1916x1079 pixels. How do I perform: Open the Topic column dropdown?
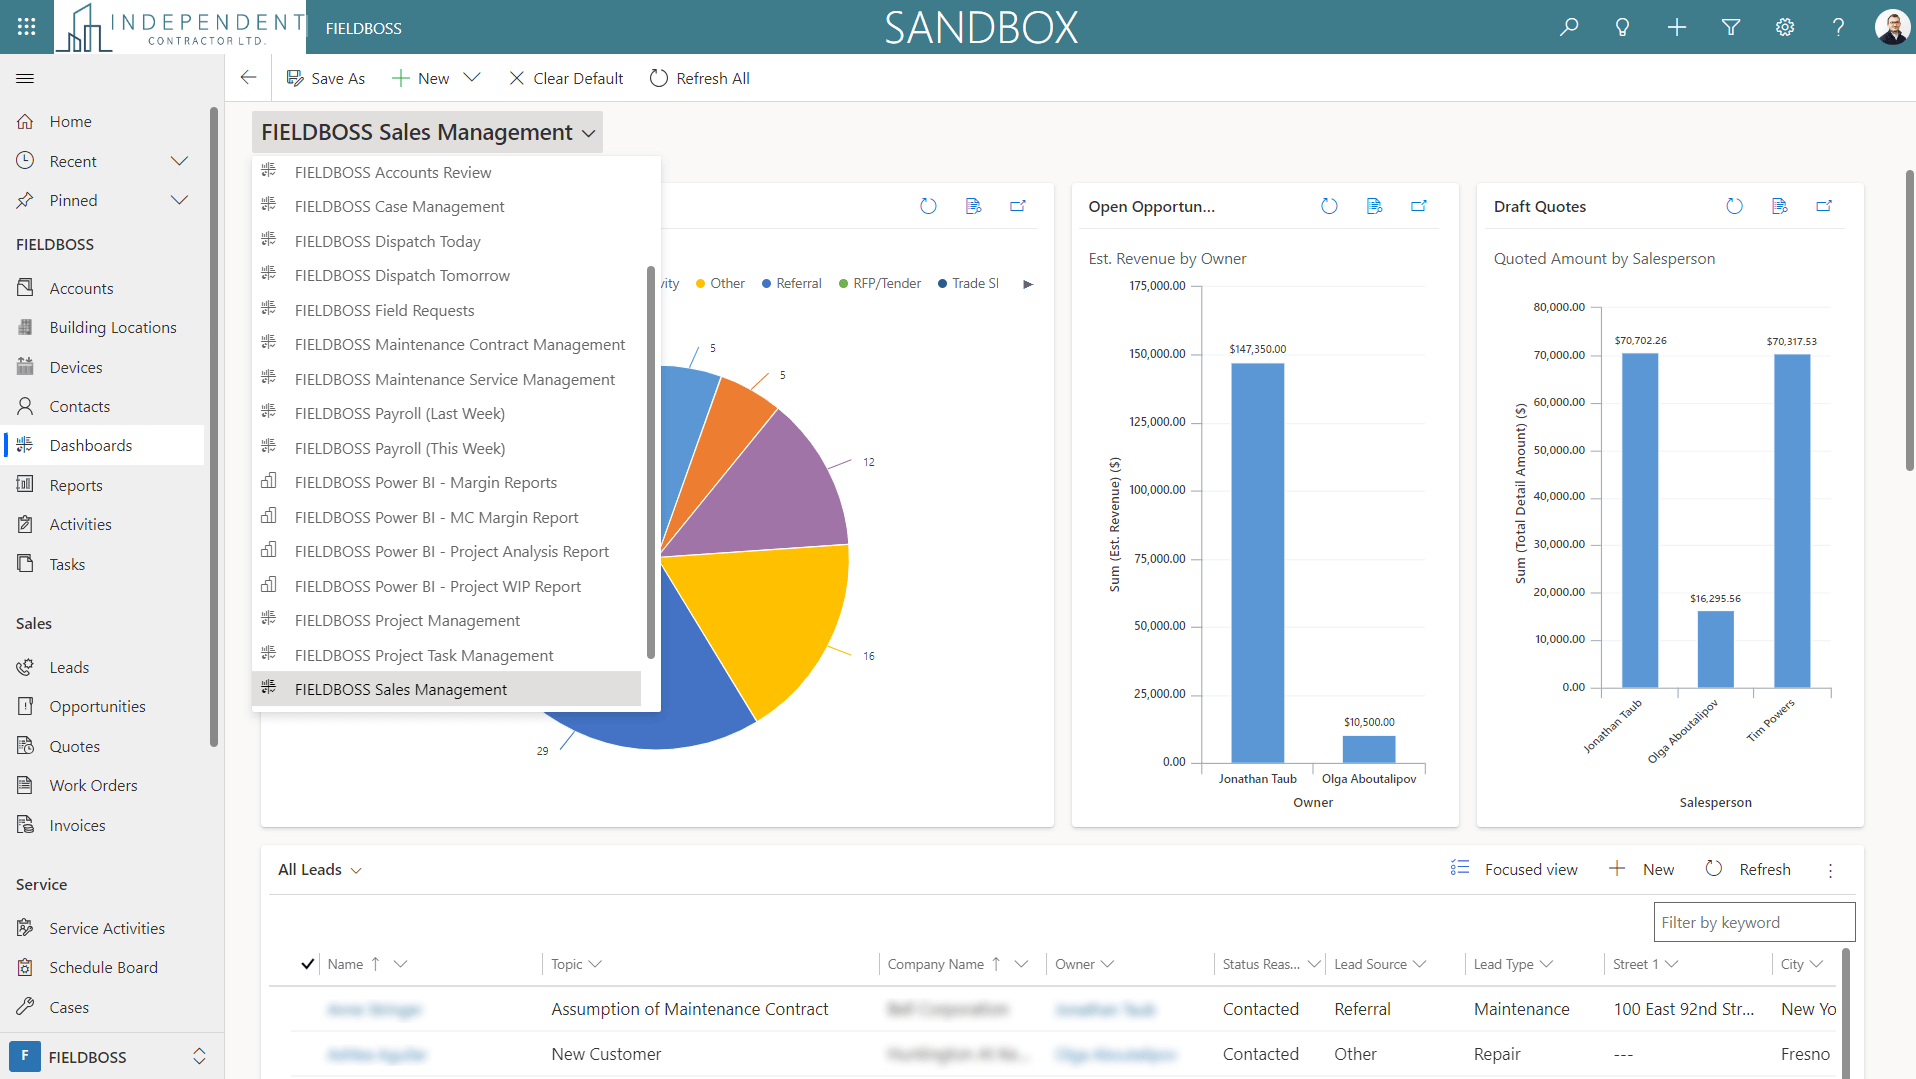click(x=595, y=964)
